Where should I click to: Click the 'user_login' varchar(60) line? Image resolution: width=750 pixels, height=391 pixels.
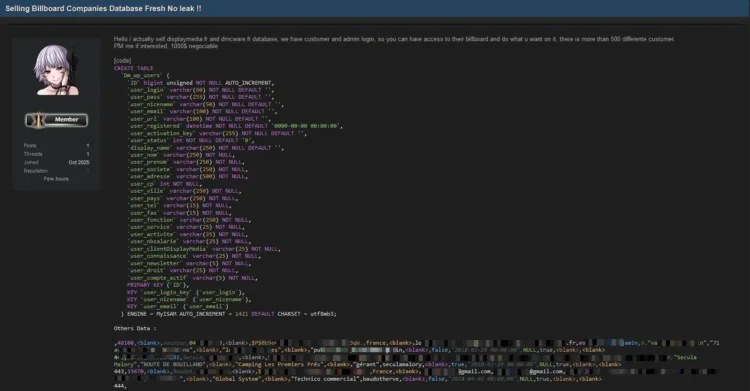coord(200,90)
